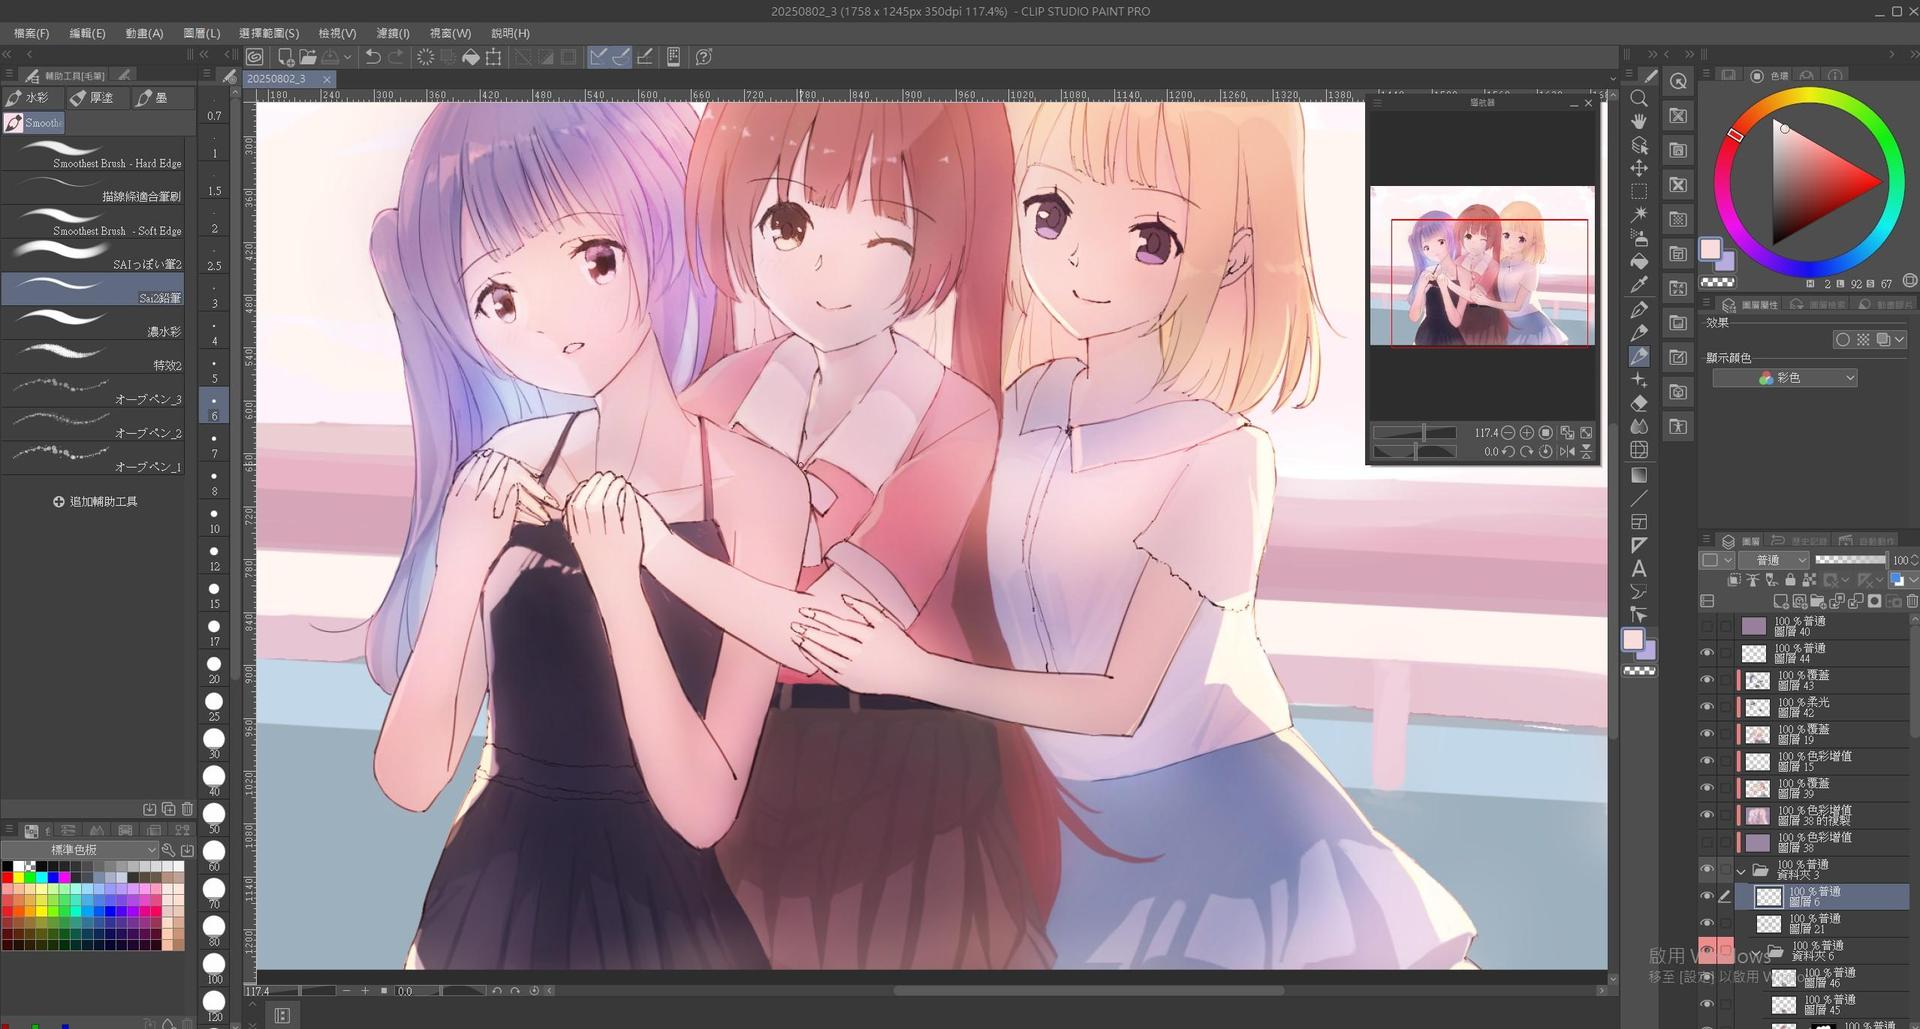Open the 普通 blending mode dropdown
Viewport: 1920px width, 1029px height.
coord(1775,560)
